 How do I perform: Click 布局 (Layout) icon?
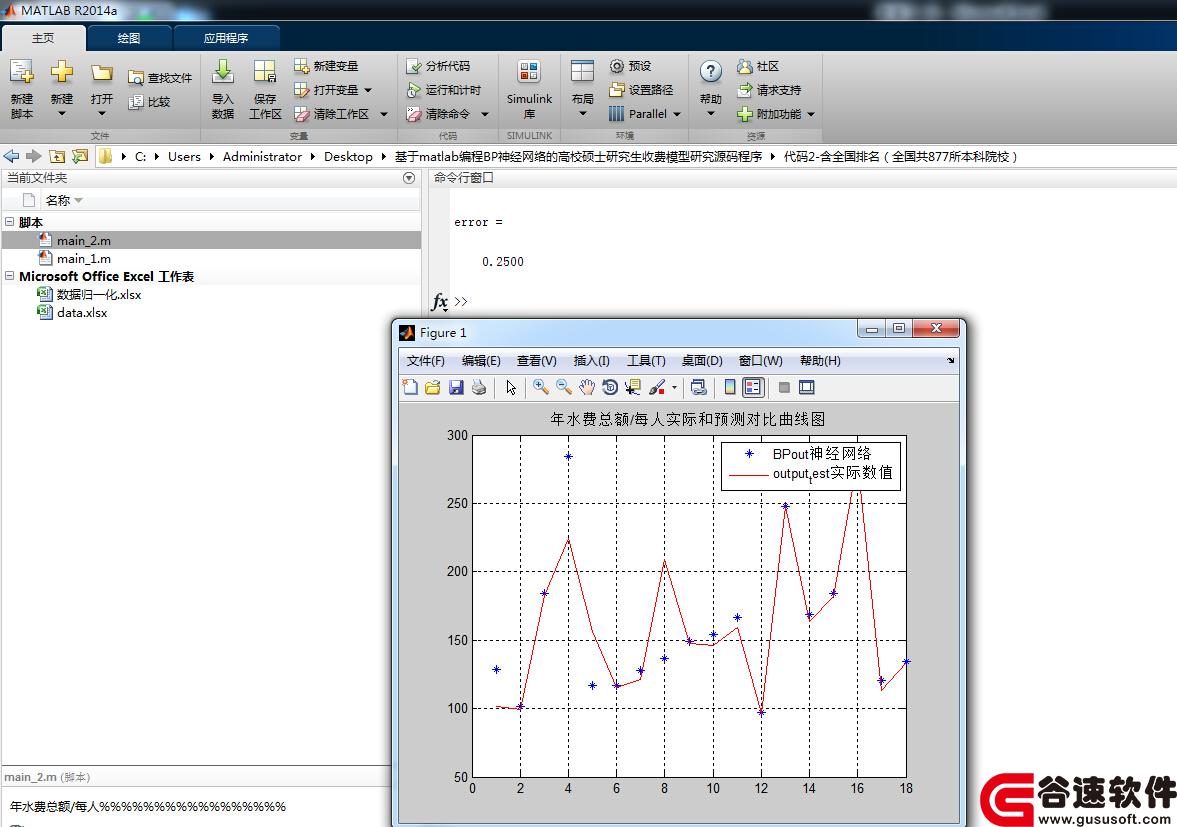pyautogui.click(x=582, y=72)
